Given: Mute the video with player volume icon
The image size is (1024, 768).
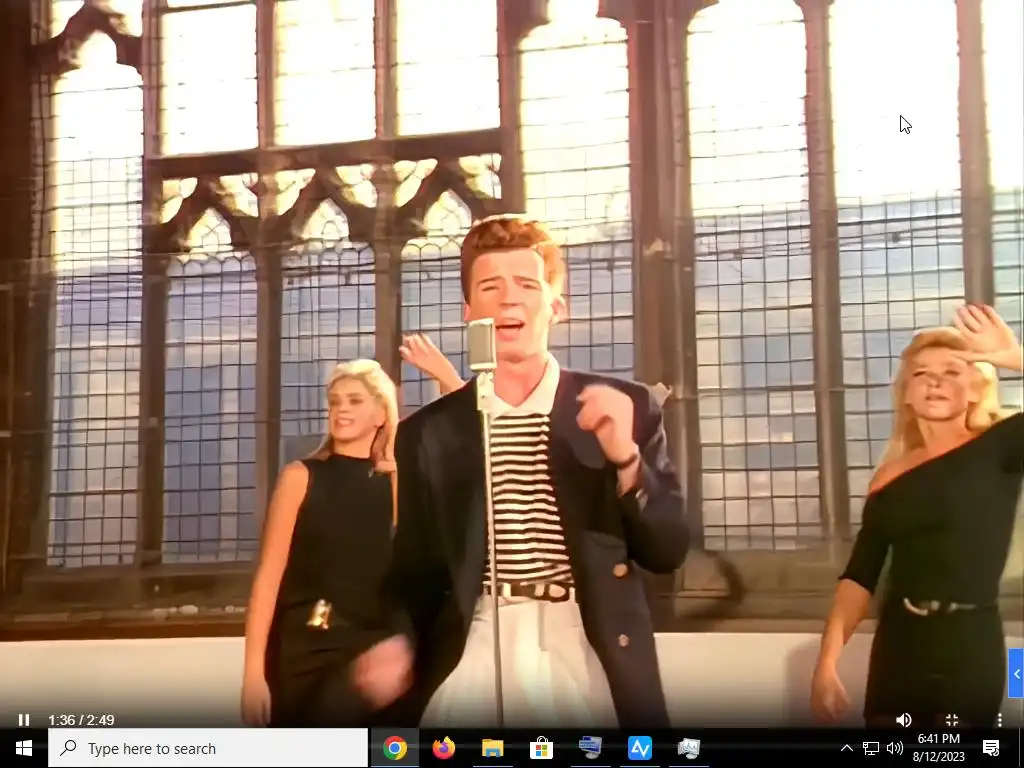Looking at the screenshot, I should click(904, 720).
